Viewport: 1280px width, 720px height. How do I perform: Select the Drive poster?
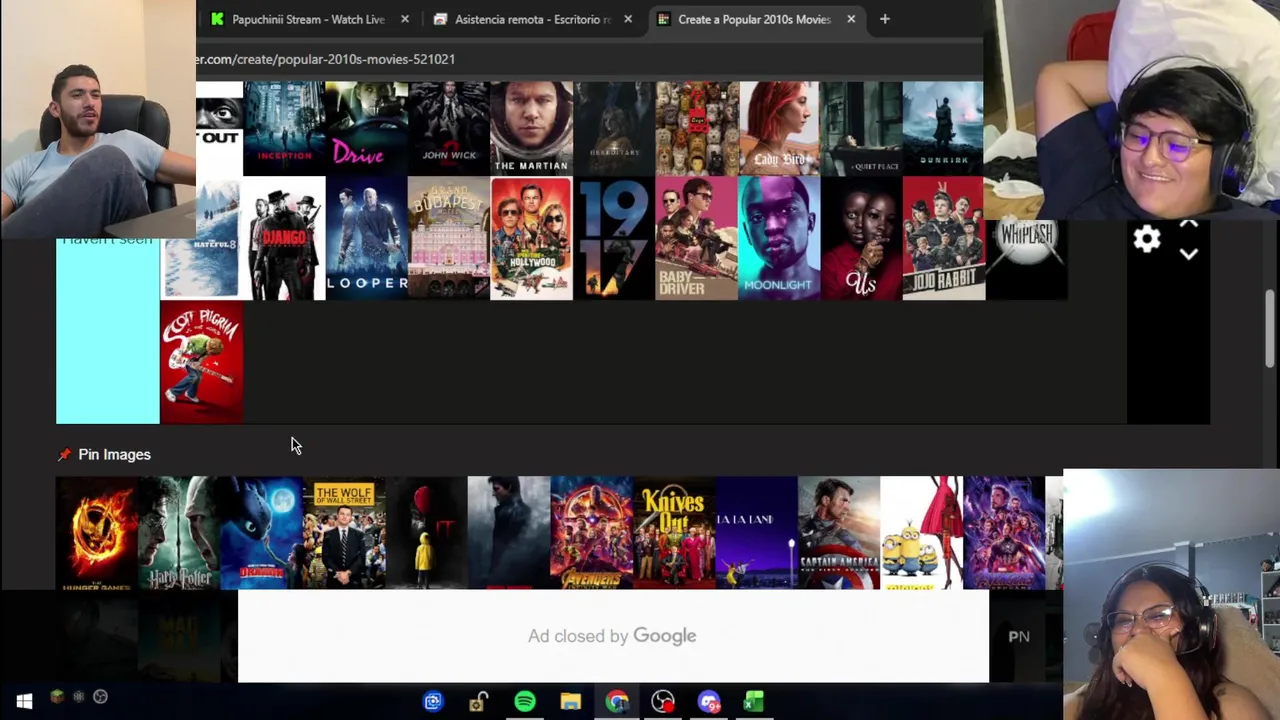(x=366, y=127)
